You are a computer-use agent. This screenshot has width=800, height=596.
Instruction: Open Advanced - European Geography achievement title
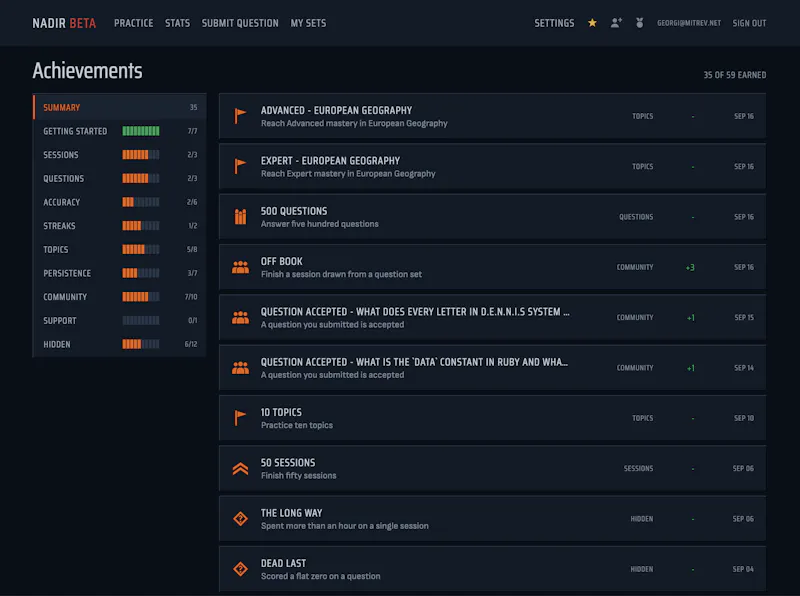336,110
